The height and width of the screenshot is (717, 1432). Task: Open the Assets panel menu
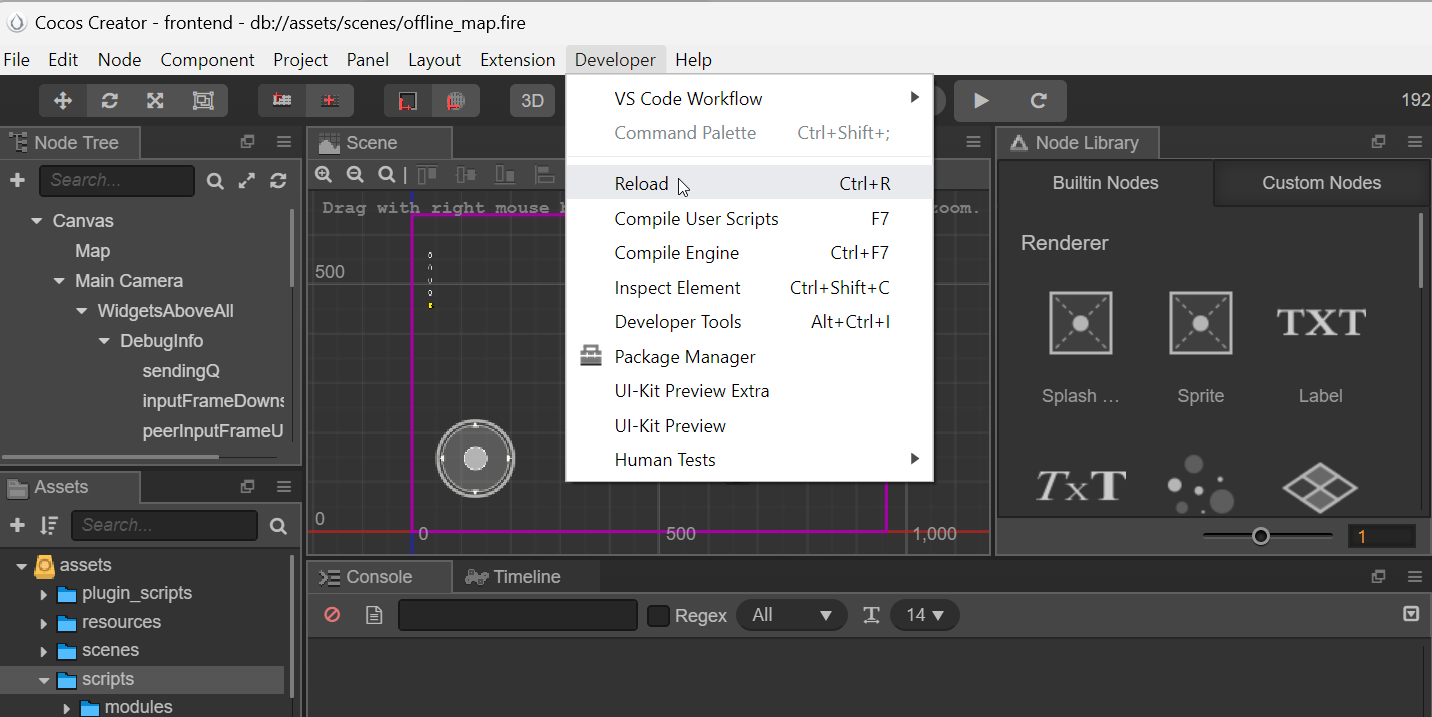point(284,487)
